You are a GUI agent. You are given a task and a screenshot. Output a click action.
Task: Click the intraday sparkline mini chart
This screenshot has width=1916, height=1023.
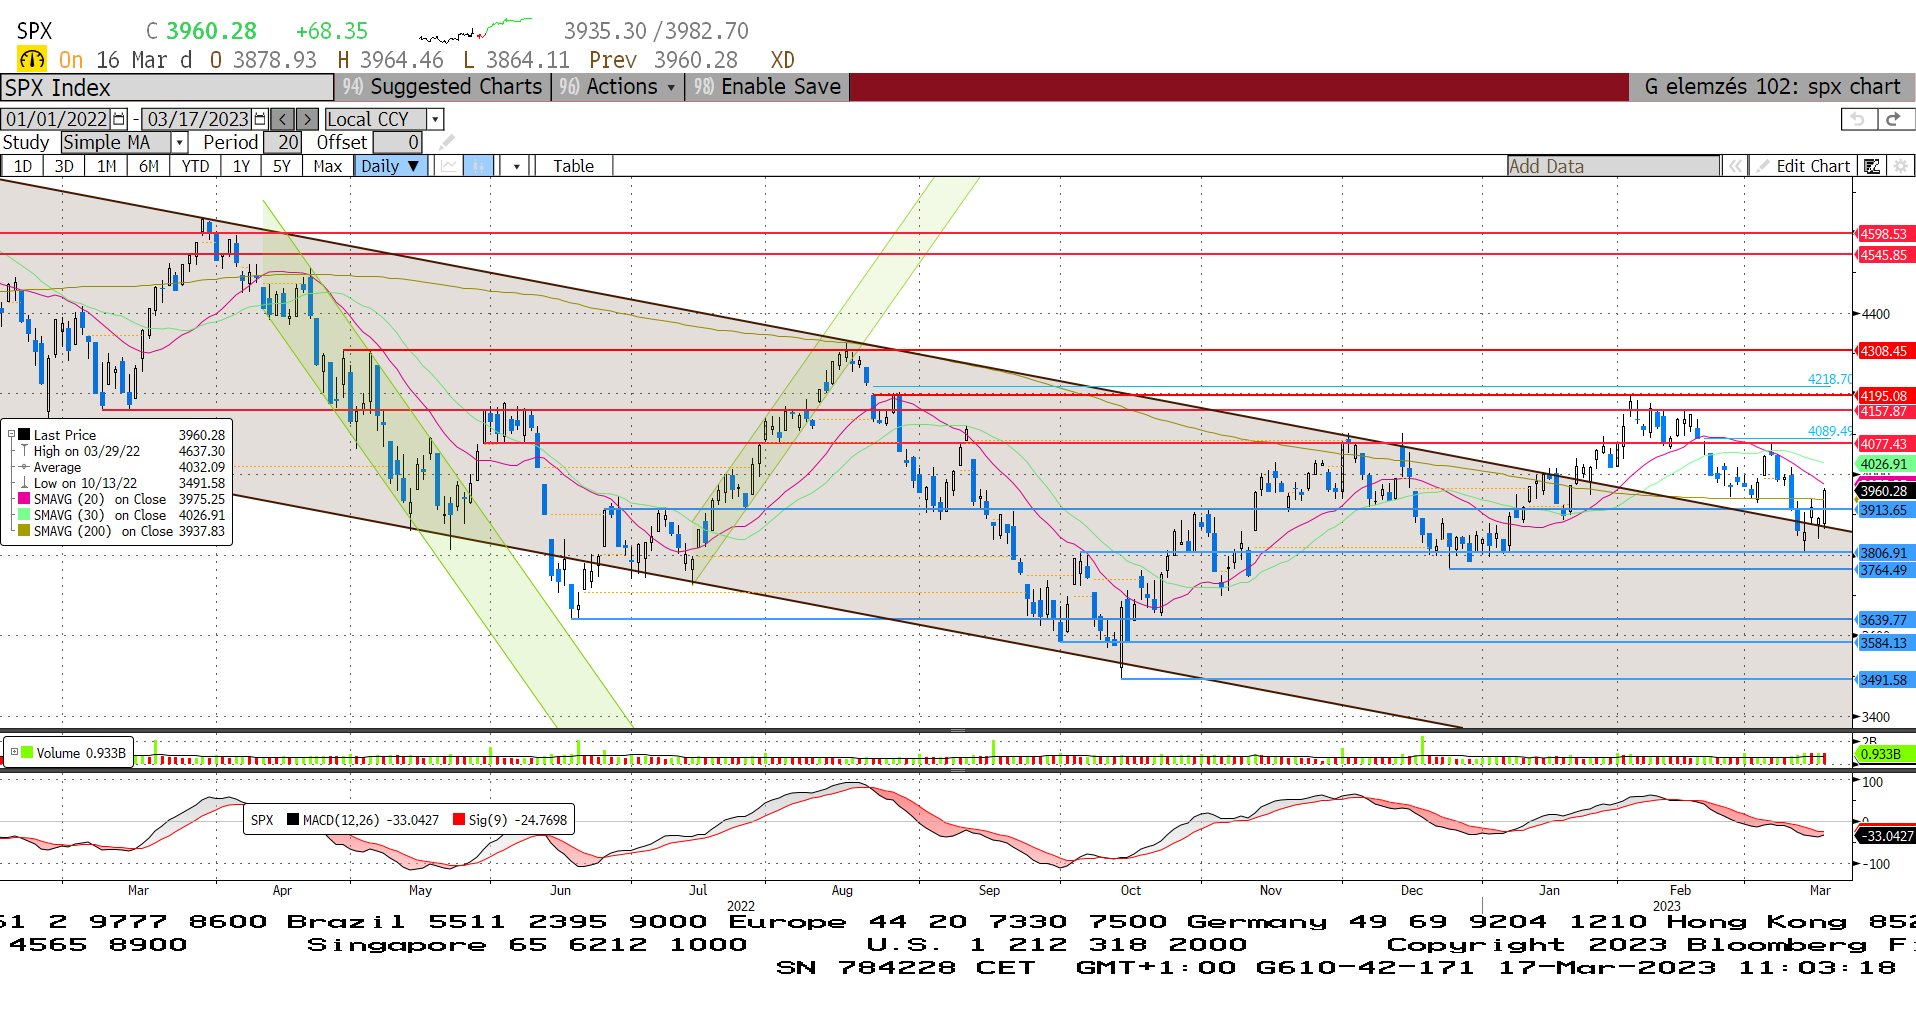(x=476, y=30)
